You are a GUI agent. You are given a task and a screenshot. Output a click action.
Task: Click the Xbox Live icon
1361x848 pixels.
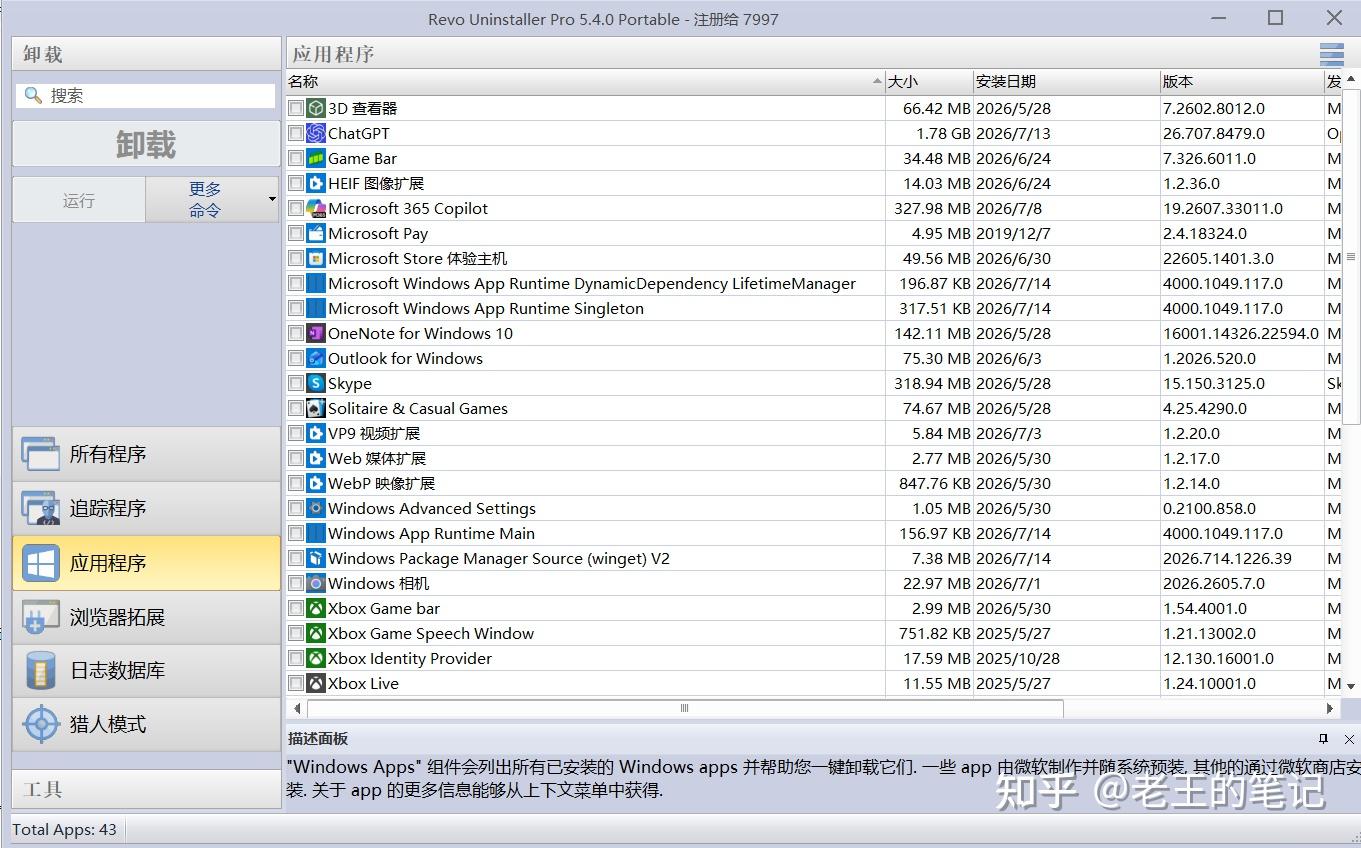pyautogui.click(x=316, y=683)
